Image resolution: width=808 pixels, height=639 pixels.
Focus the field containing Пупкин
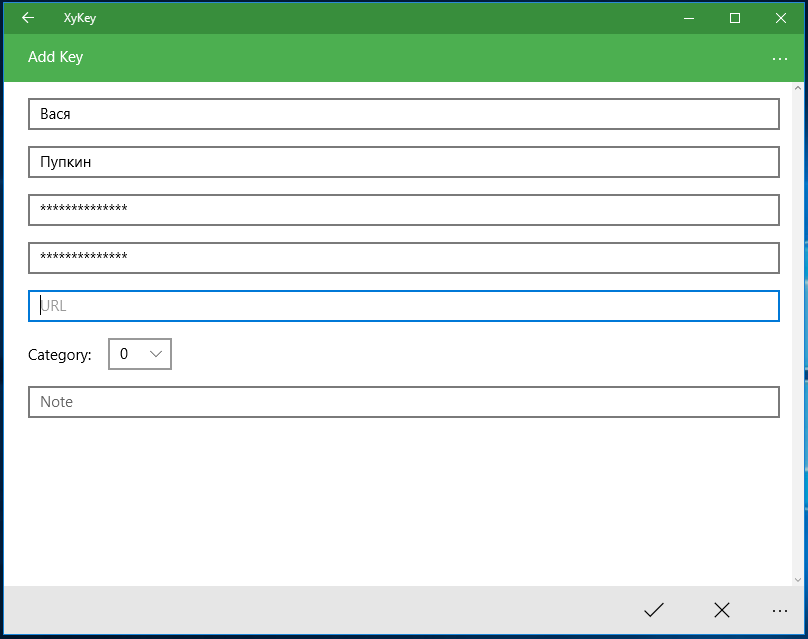403,162
